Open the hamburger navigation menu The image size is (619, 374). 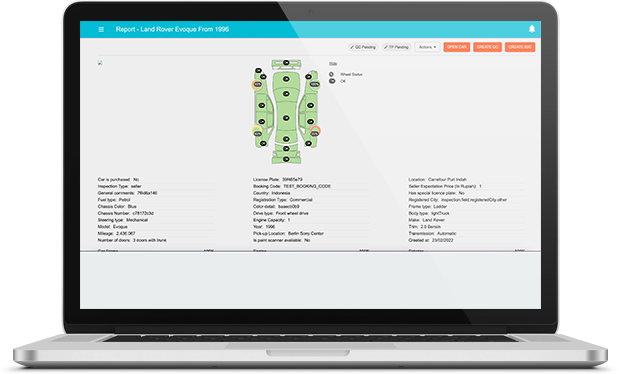(x=101, y=29)
